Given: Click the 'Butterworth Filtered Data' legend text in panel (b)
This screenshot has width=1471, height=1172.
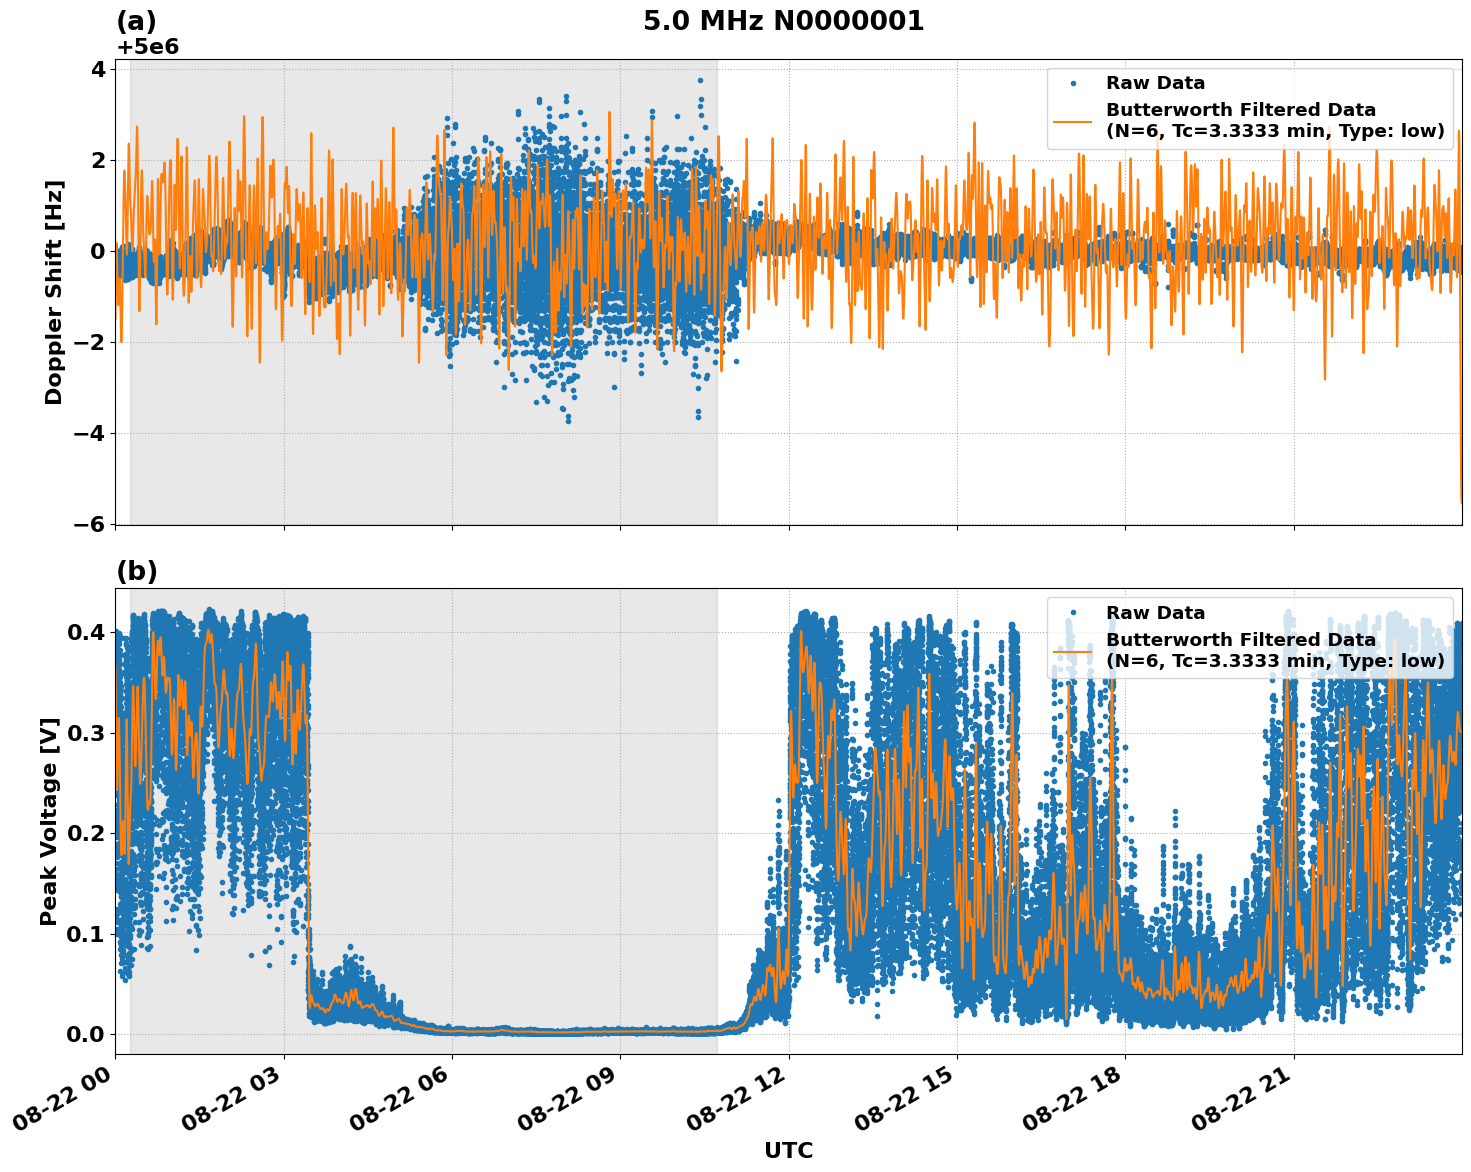Looking at the screenshot, I should [1240, 640].
